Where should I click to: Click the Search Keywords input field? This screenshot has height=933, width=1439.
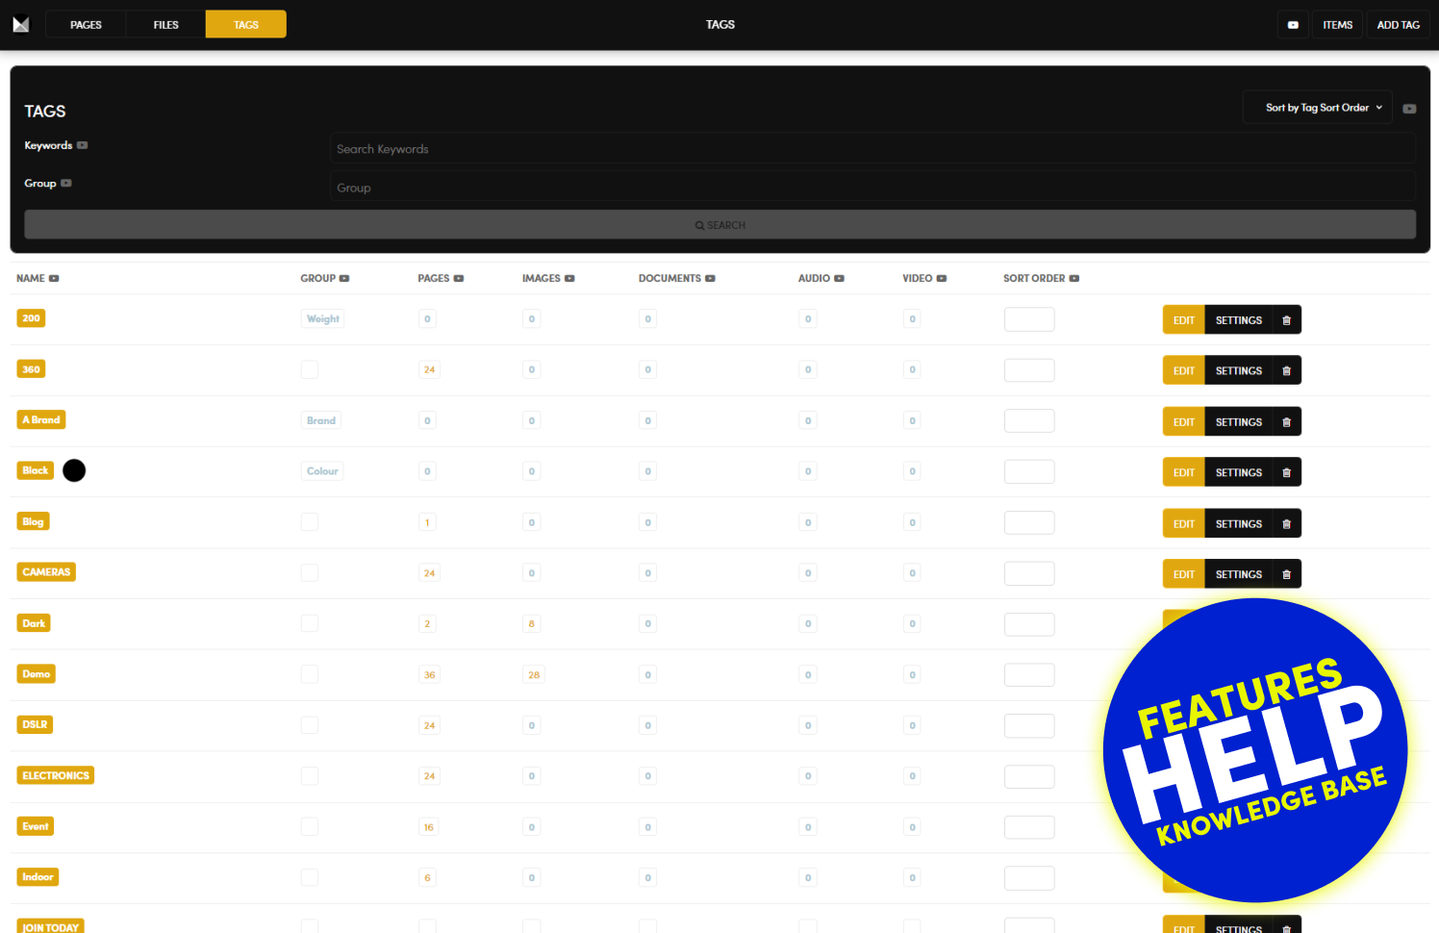click(x=872, y=149)
